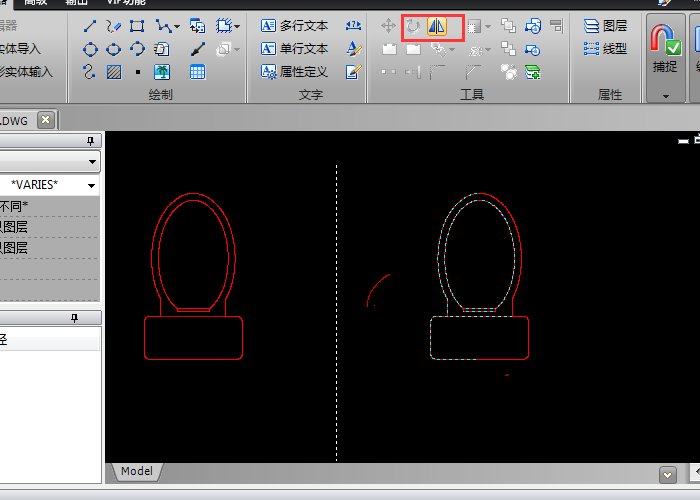Pin the lower left panel
700x500 pixels.
[x=74, y=318]
